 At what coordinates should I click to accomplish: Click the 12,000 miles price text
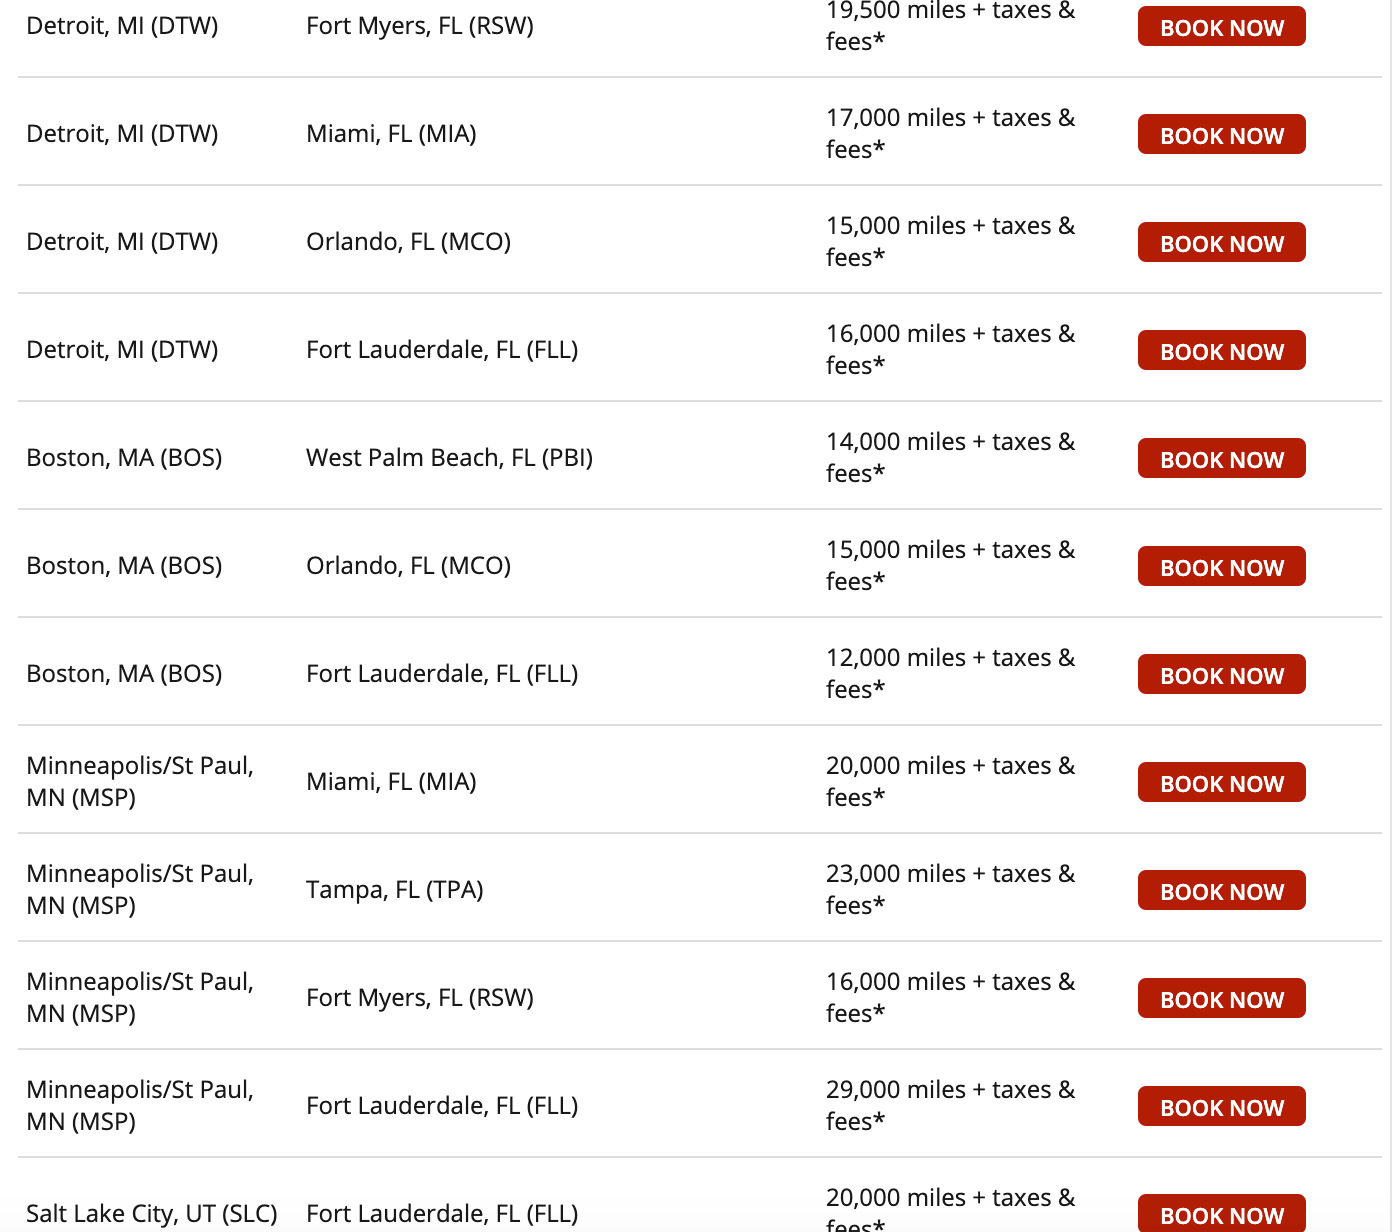(949, 673)
